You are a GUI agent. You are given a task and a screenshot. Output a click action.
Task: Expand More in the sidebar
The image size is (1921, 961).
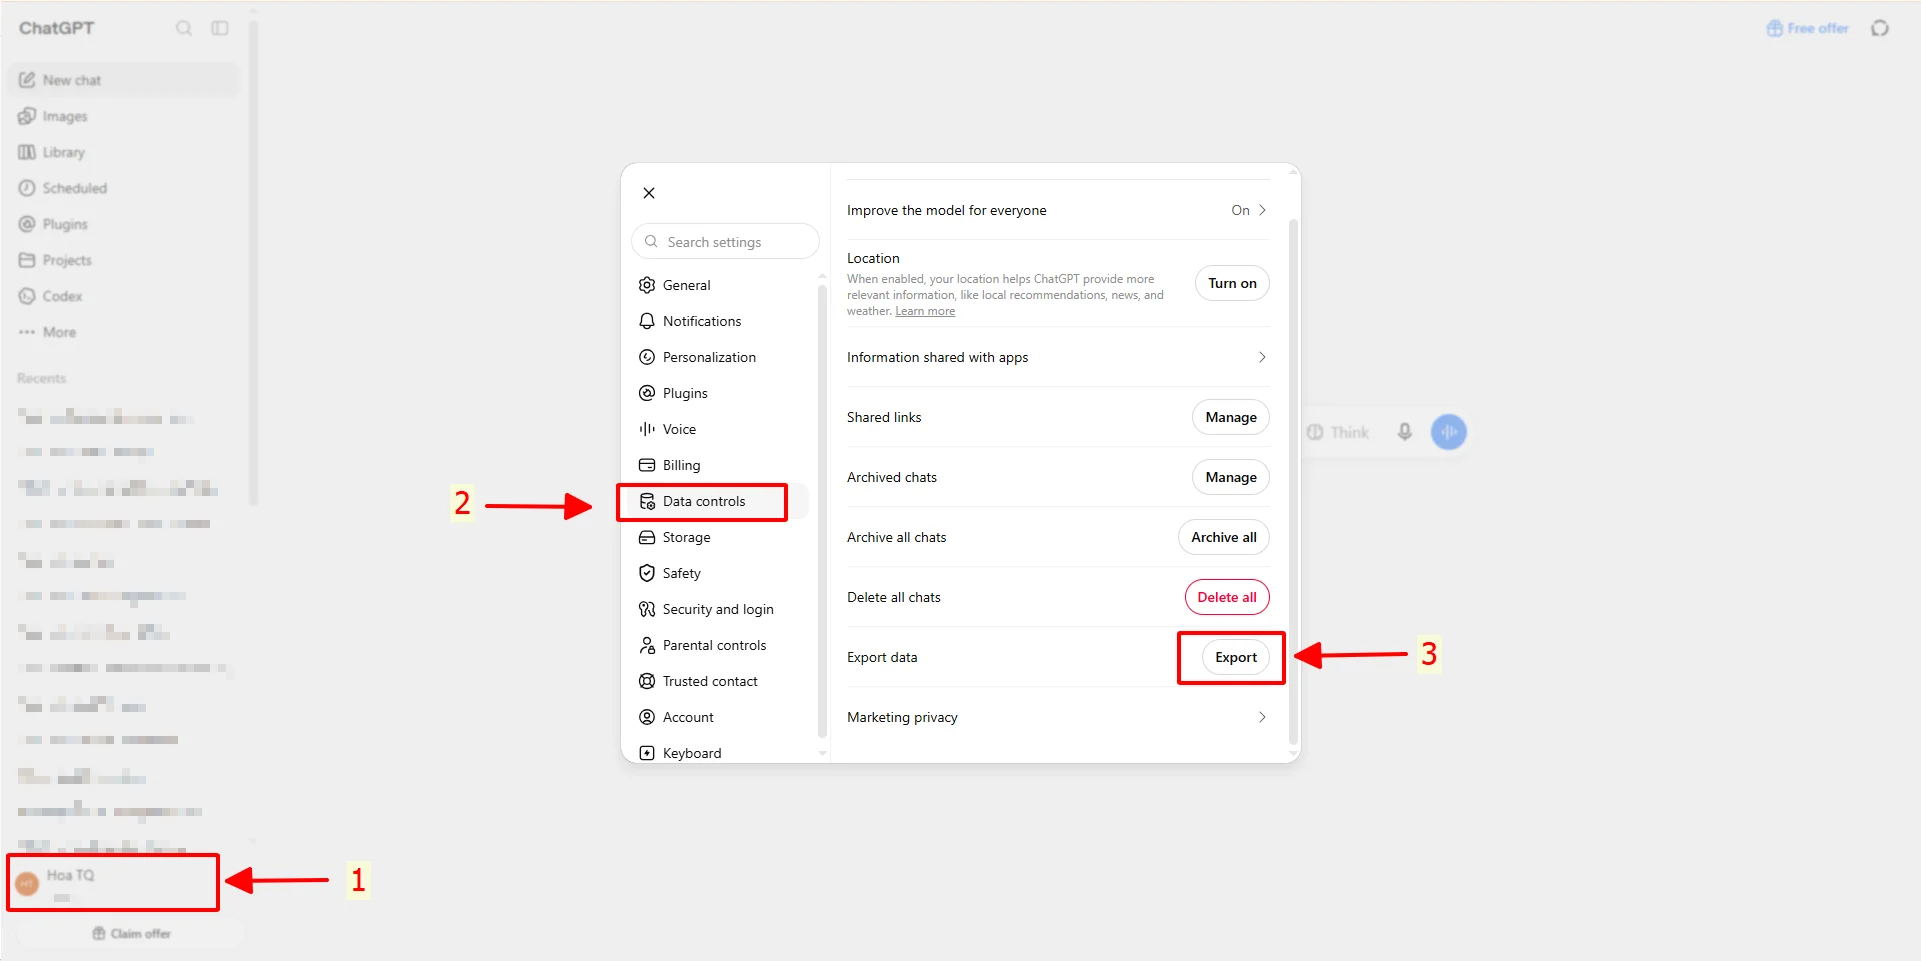coord(124,332)
